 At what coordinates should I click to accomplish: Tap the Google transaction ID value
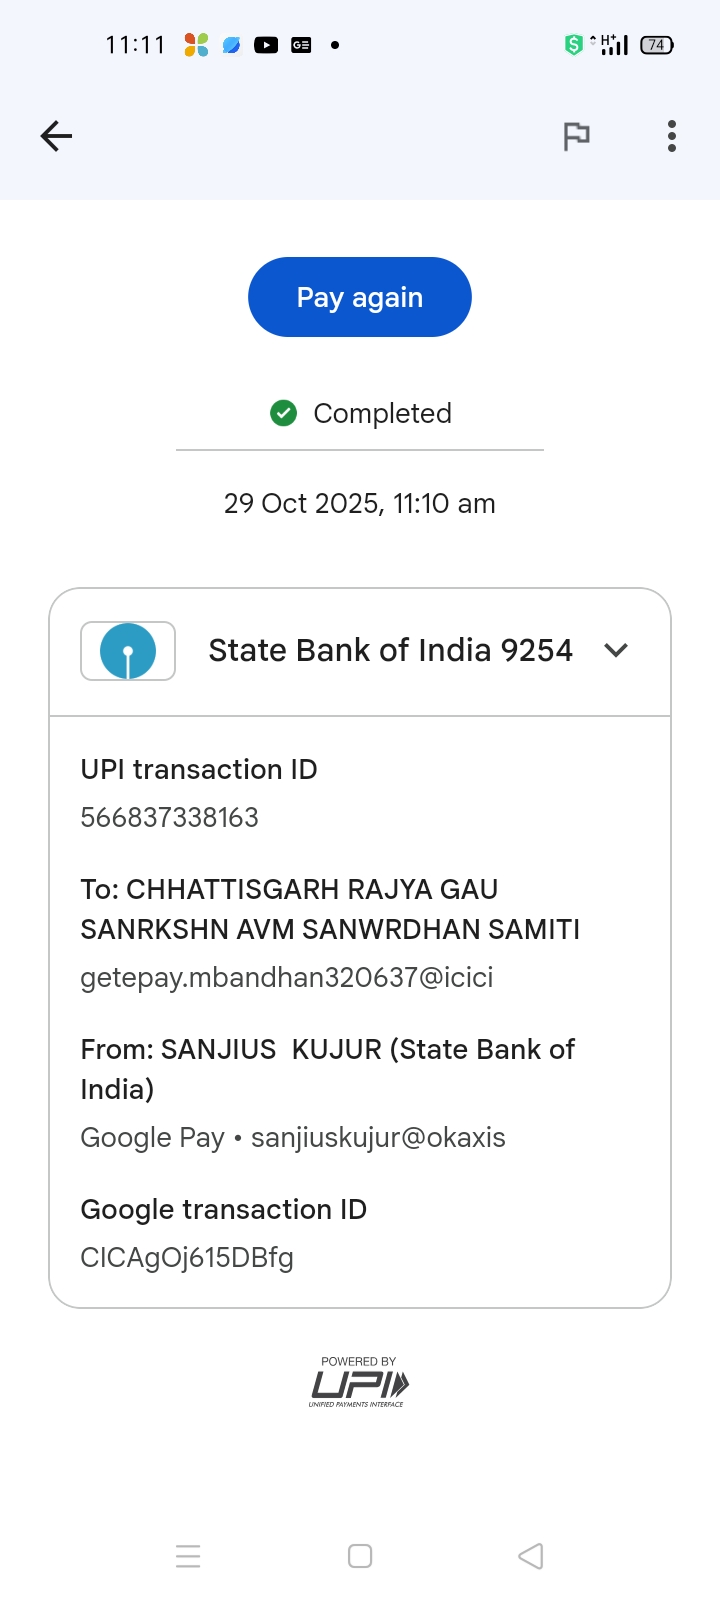pyautogui.click(x=187, y=1258)
